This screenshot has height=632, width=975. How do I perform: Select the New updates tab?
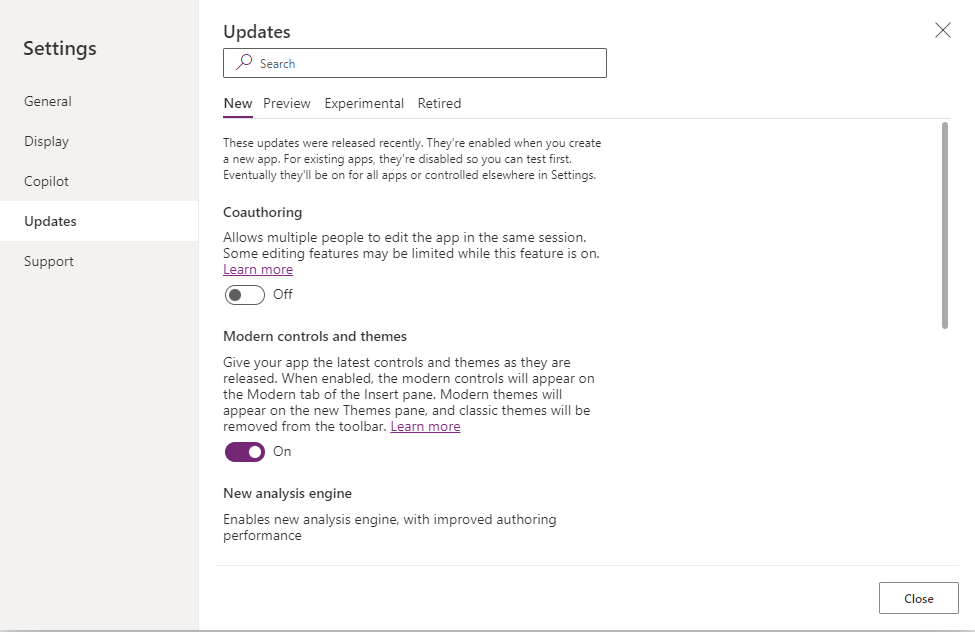point(237,103)
